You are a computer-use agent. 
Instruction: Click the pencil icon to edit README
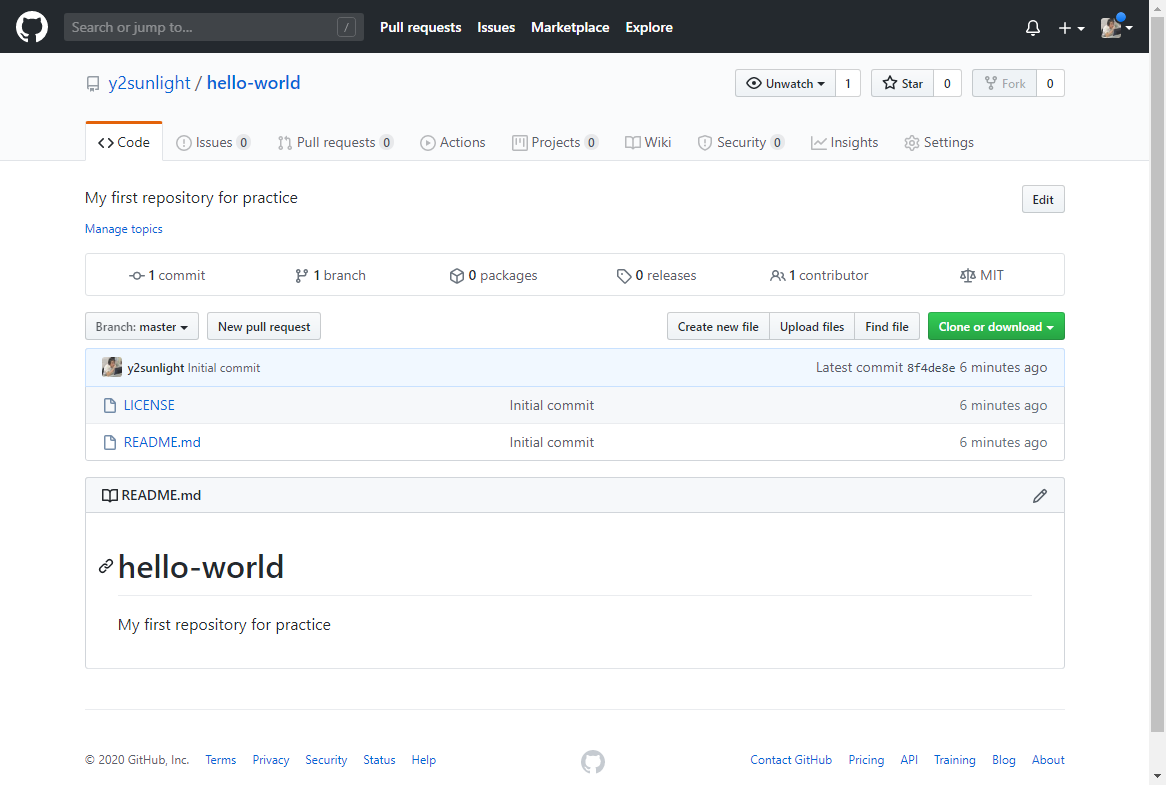coord(1040,495)
